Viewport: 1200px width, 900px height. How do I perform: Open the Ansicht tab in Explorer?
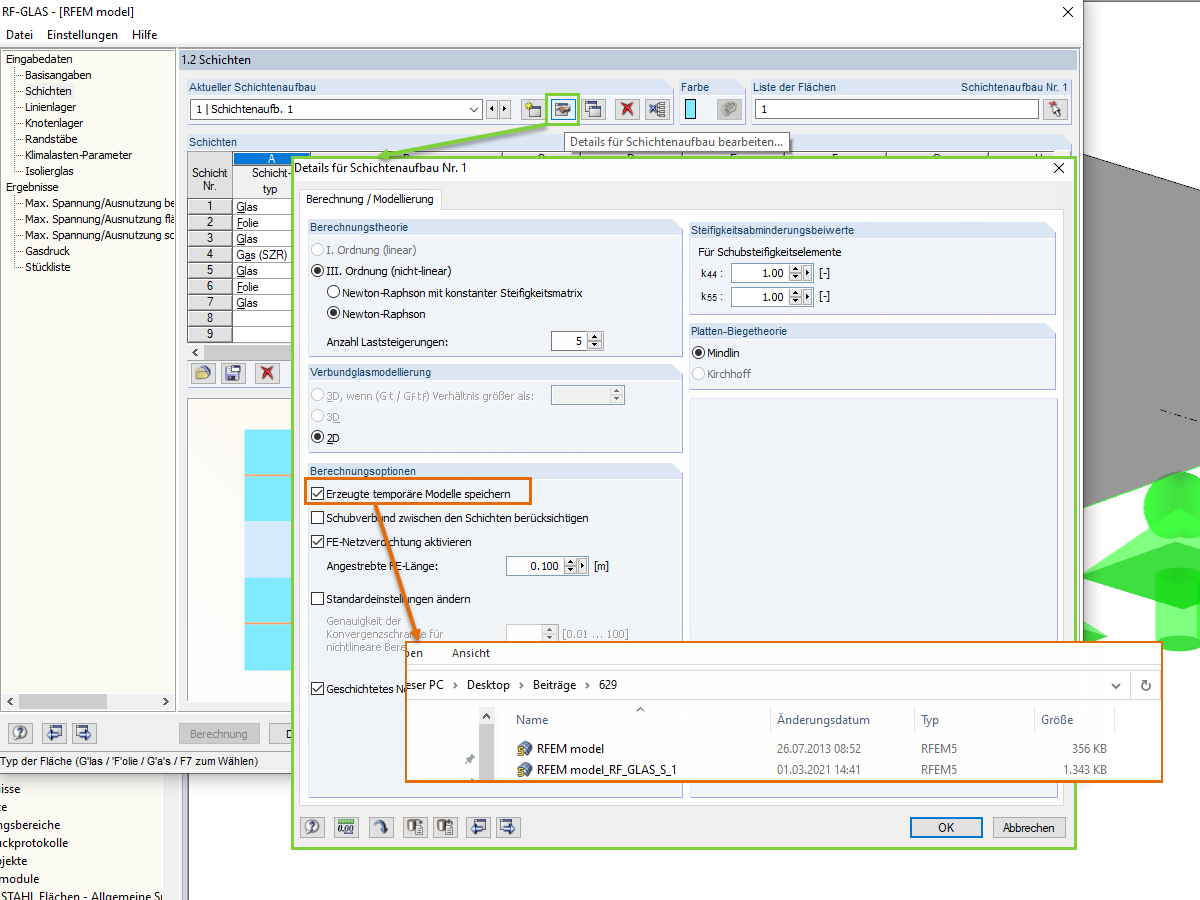point(471,653)
